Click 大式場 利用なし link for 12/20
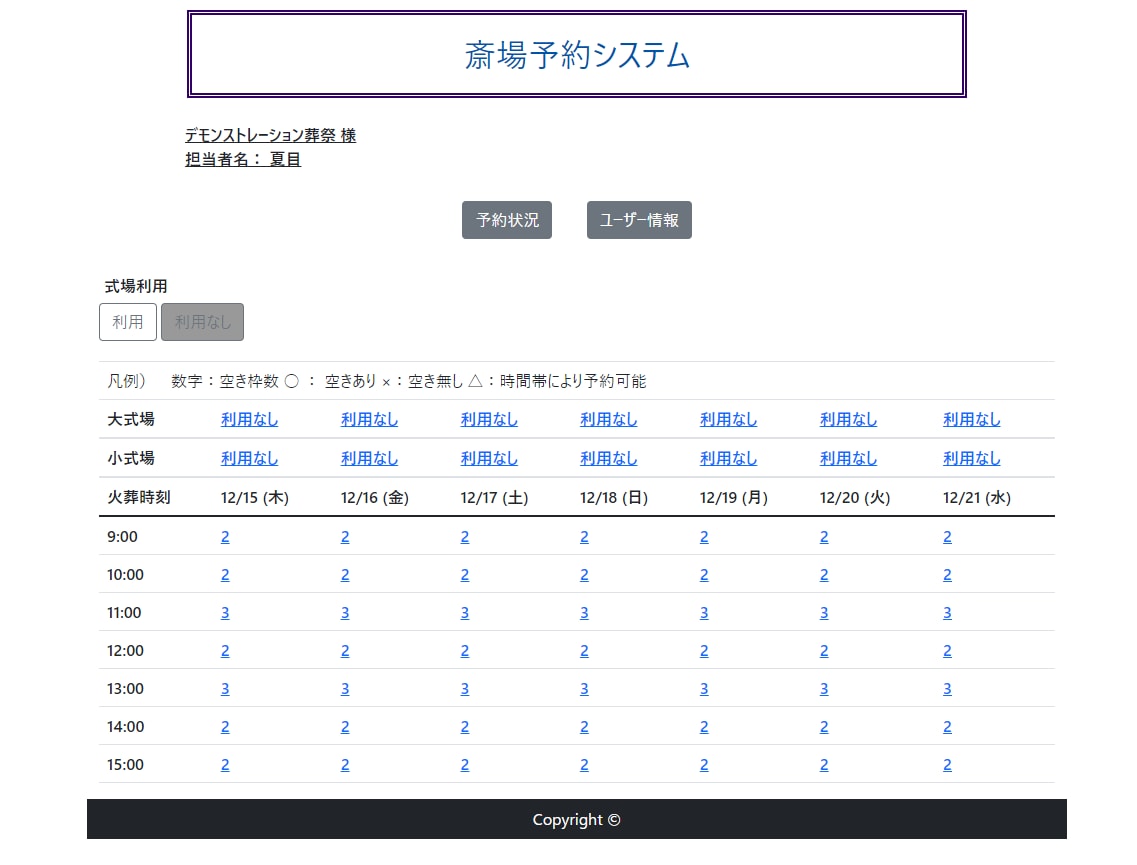 [848, 419]
